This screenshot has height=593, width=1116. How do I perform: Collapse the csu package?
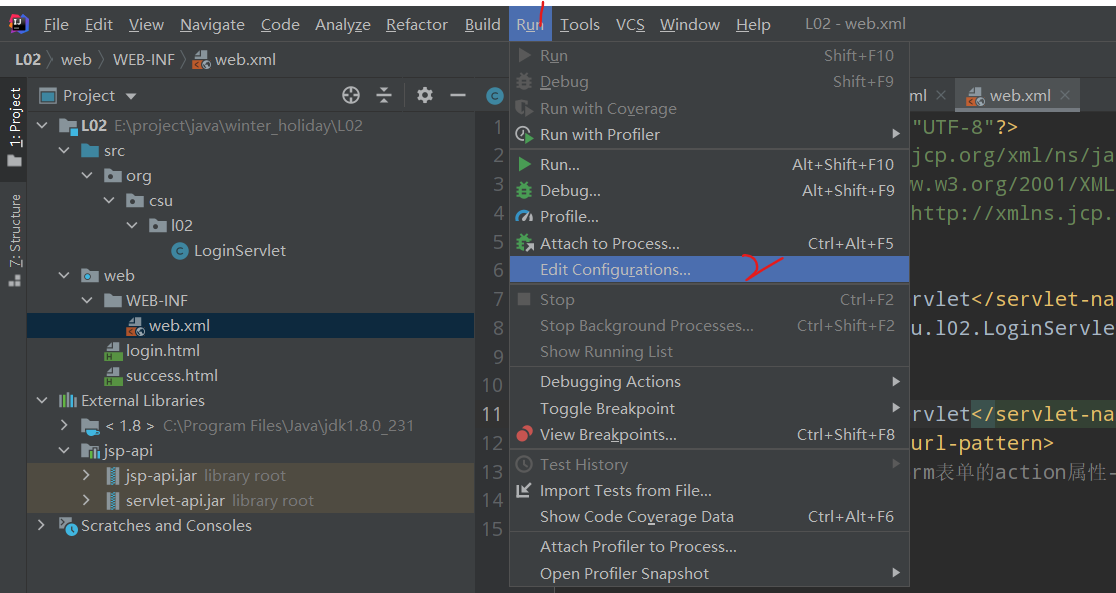point(109,201)
